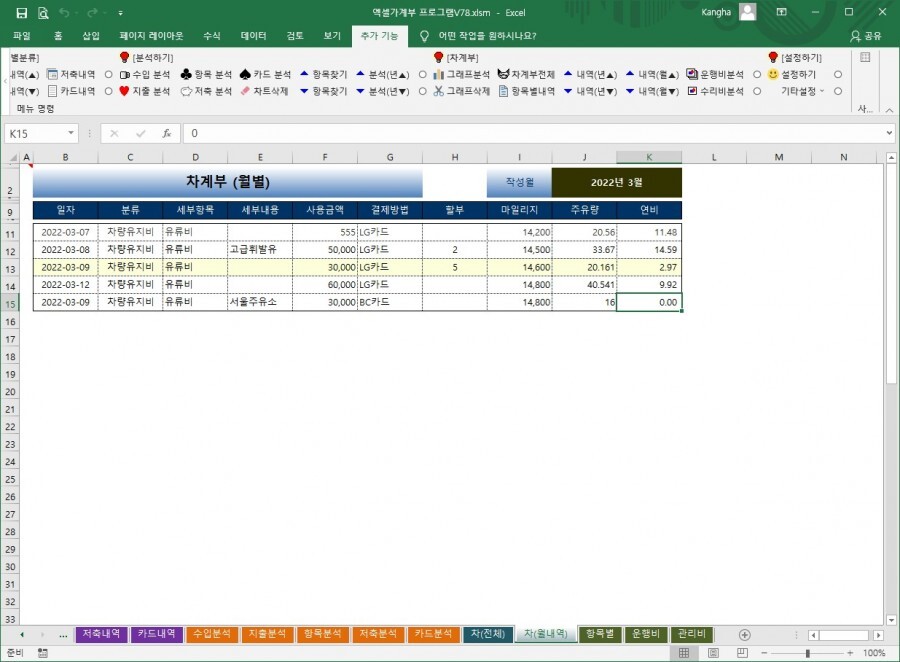900x662 pixels.
Task: Click the zoom slider handle
Action: 808,653
